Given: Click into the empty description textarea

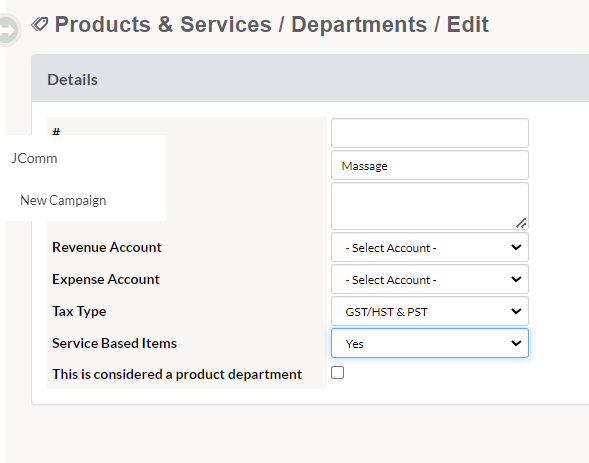Looking at the screenshot, I should click(x=430, y=206).
